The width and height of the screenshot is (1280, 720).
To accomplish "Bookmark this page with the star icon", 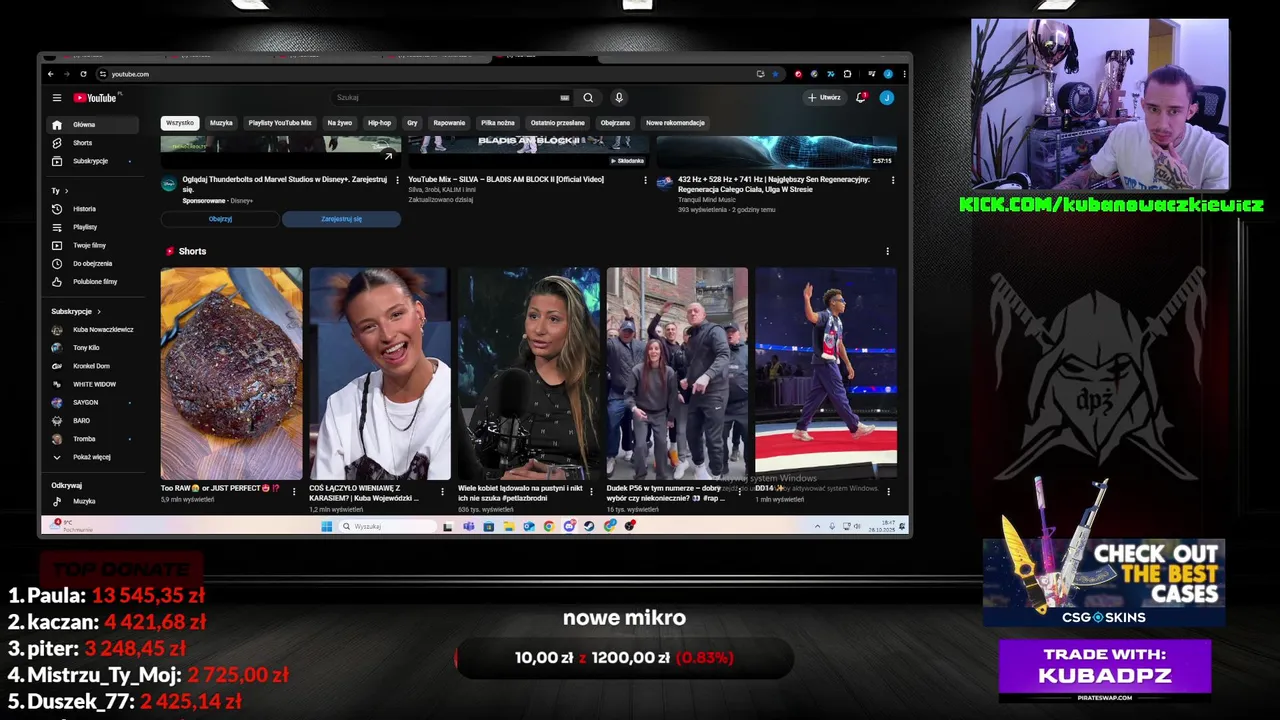I will tap(776, 74).
